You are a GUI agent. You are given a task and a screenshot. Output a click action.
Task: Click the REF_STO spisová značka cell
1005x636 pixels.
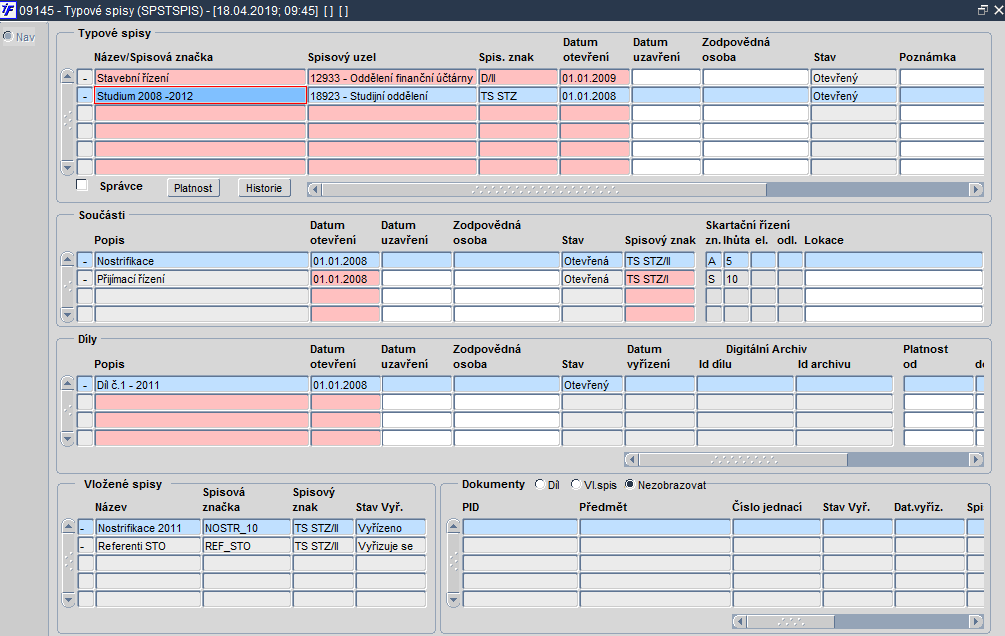pos(247,546)
